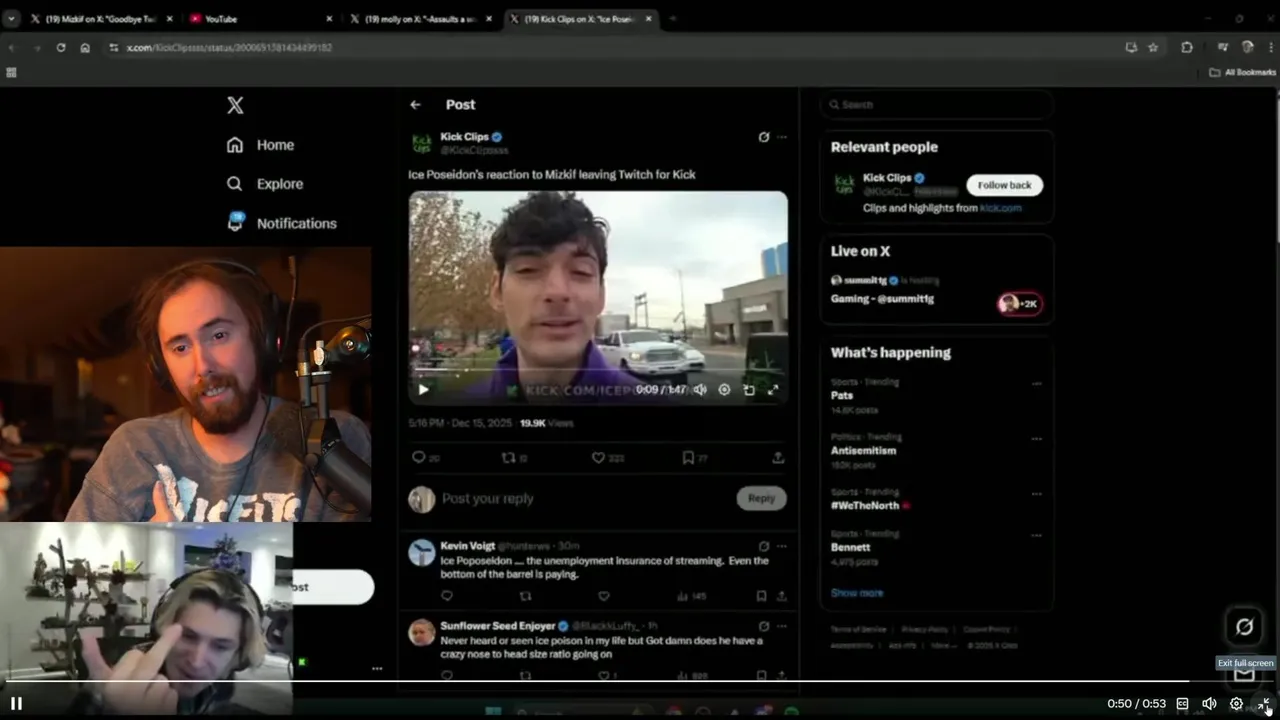Open the embedded video settings gear

pyautogui.click(x=724, y=390)
